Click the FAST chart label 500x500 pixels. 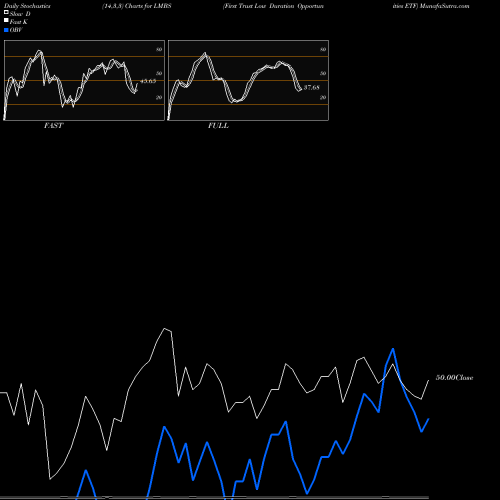tap(53, 126)
